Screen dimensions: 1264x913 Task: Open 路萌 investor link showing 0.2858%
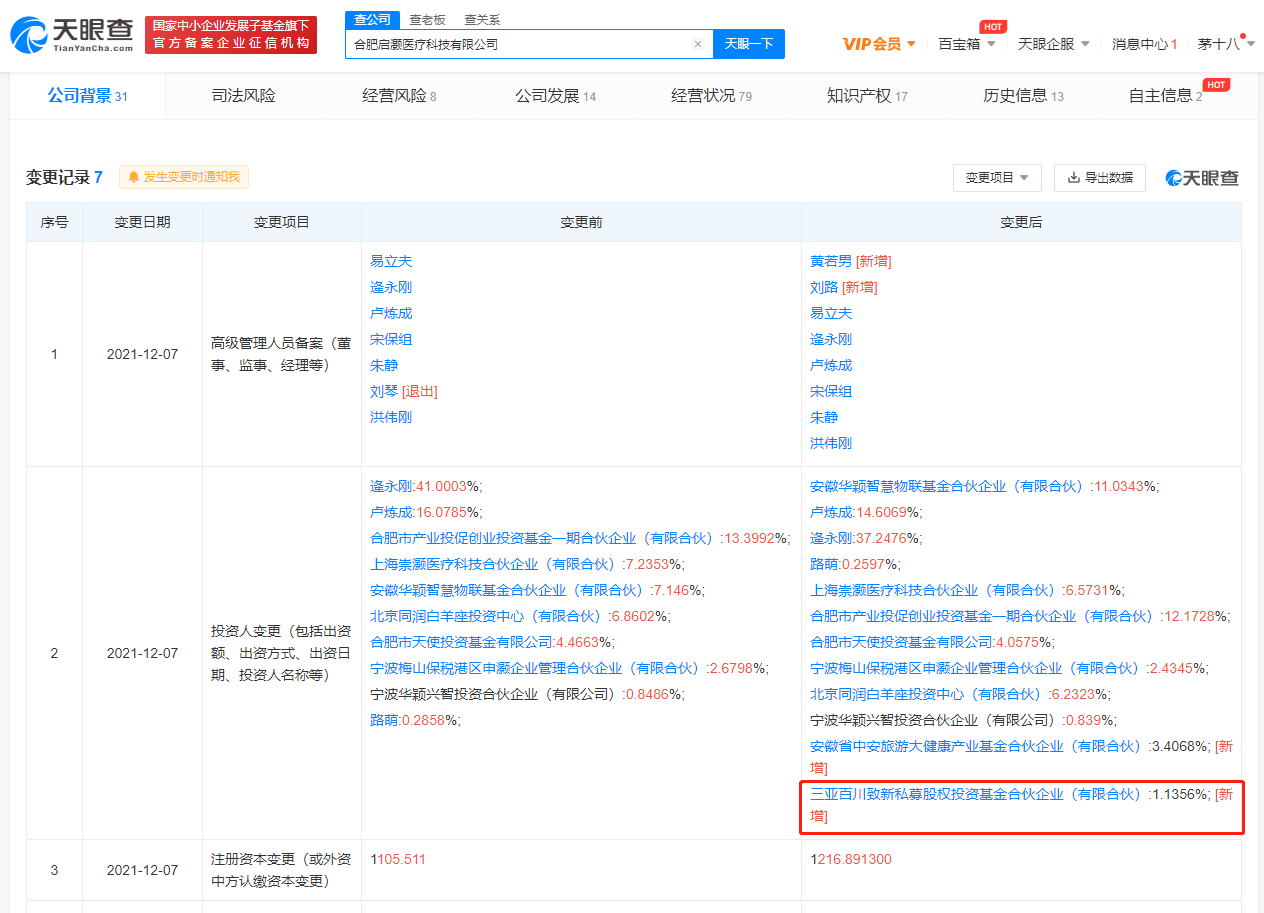coord(384,721)
